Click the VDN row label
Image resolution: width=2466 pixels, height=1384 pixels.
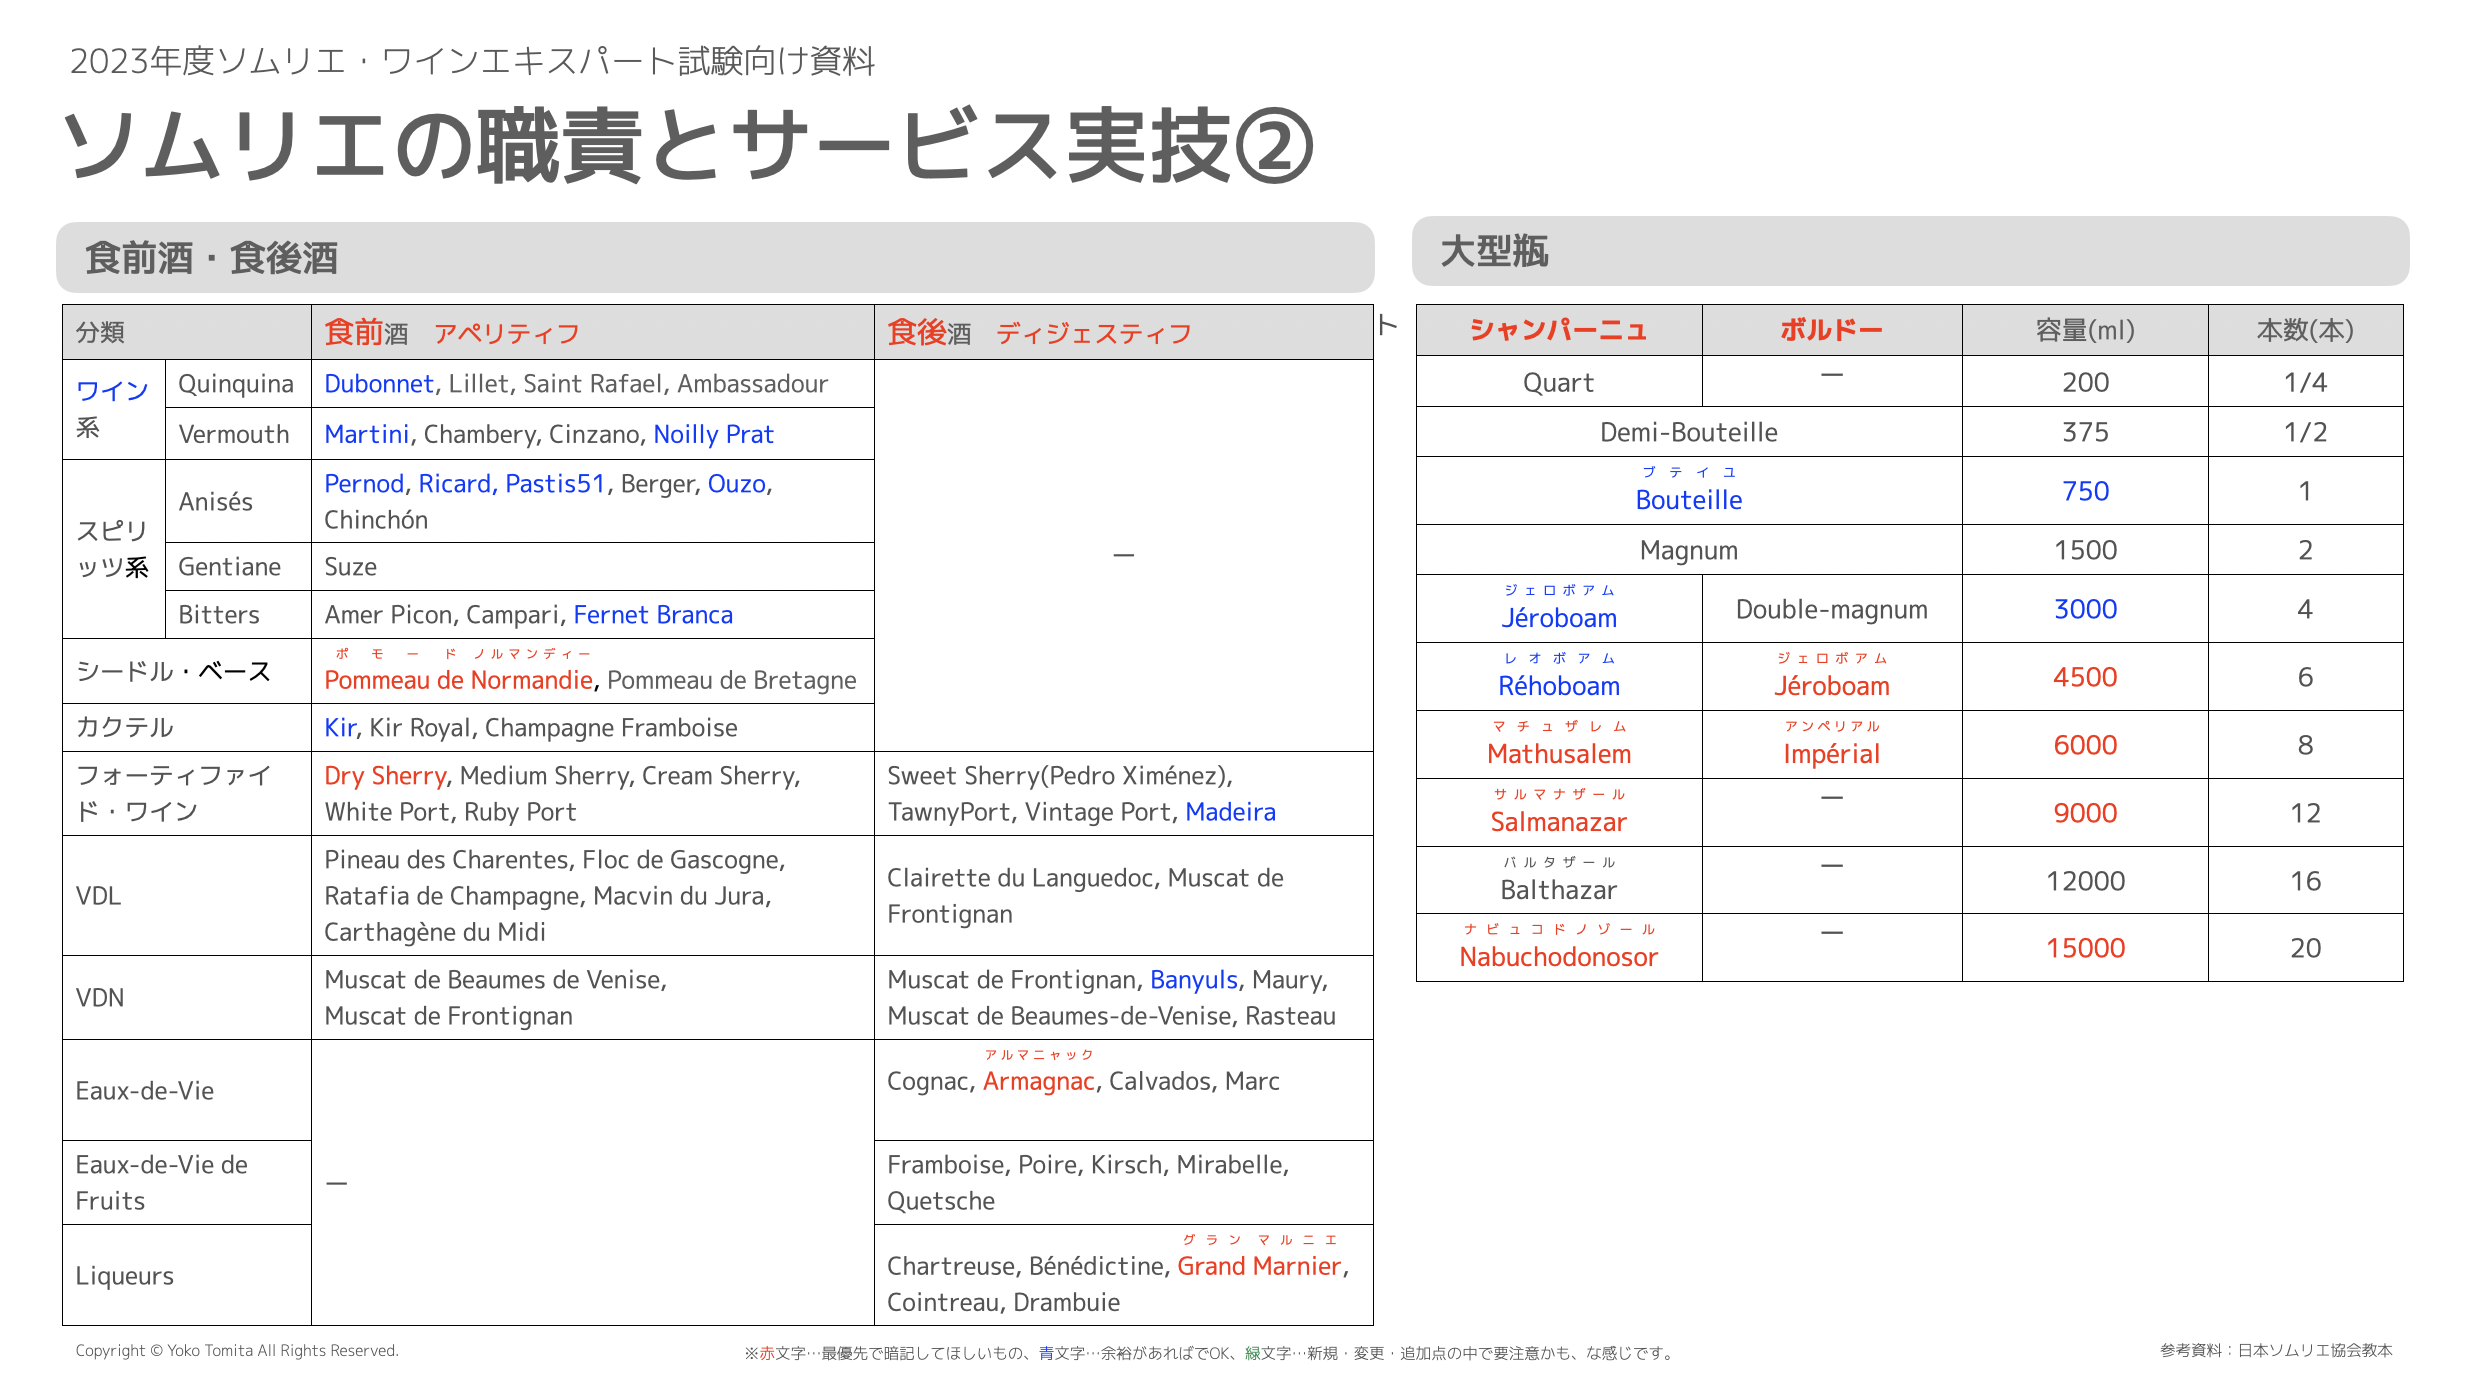pyautogui.click(x=187, y=997)
